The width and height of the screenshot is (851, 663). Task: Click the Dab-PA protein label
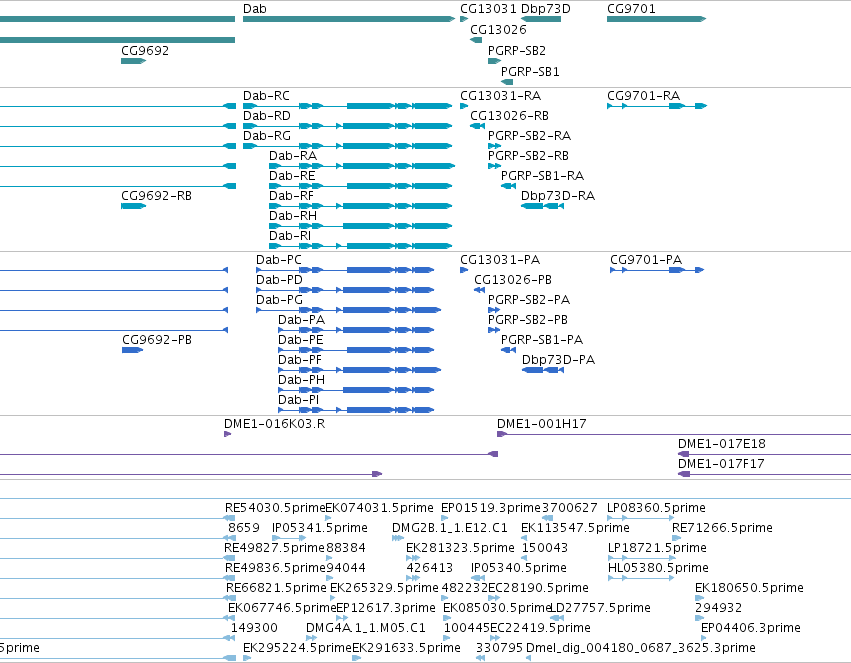301,320
